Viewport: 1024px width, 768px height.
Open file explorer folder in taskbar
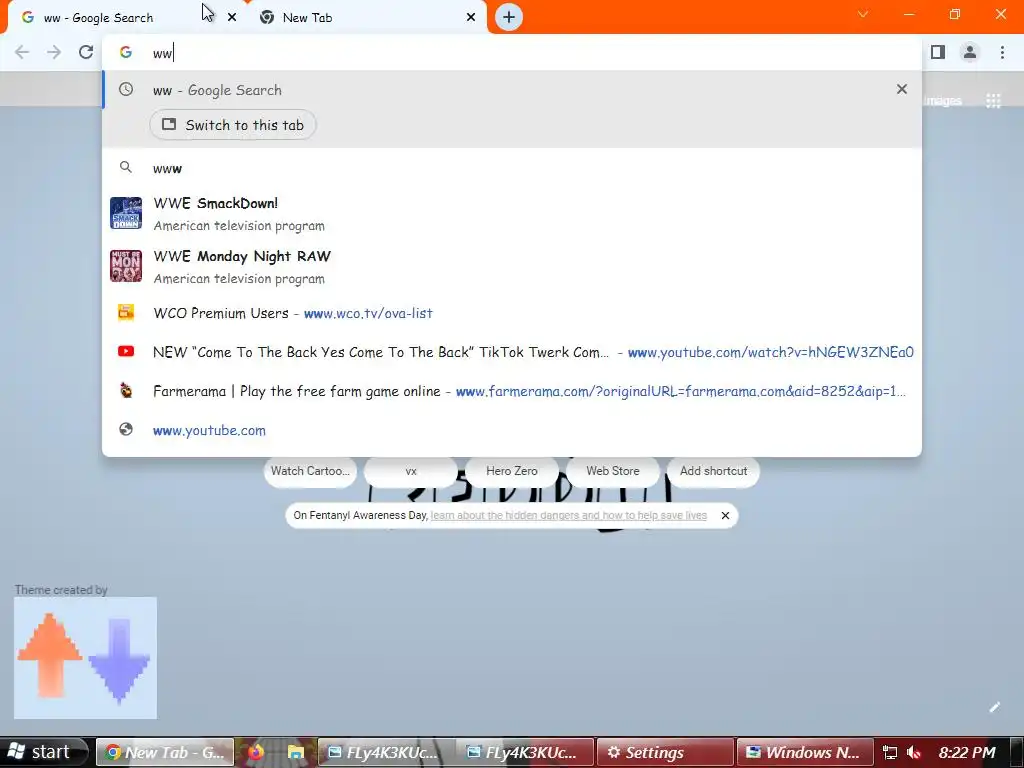[296, 752]
